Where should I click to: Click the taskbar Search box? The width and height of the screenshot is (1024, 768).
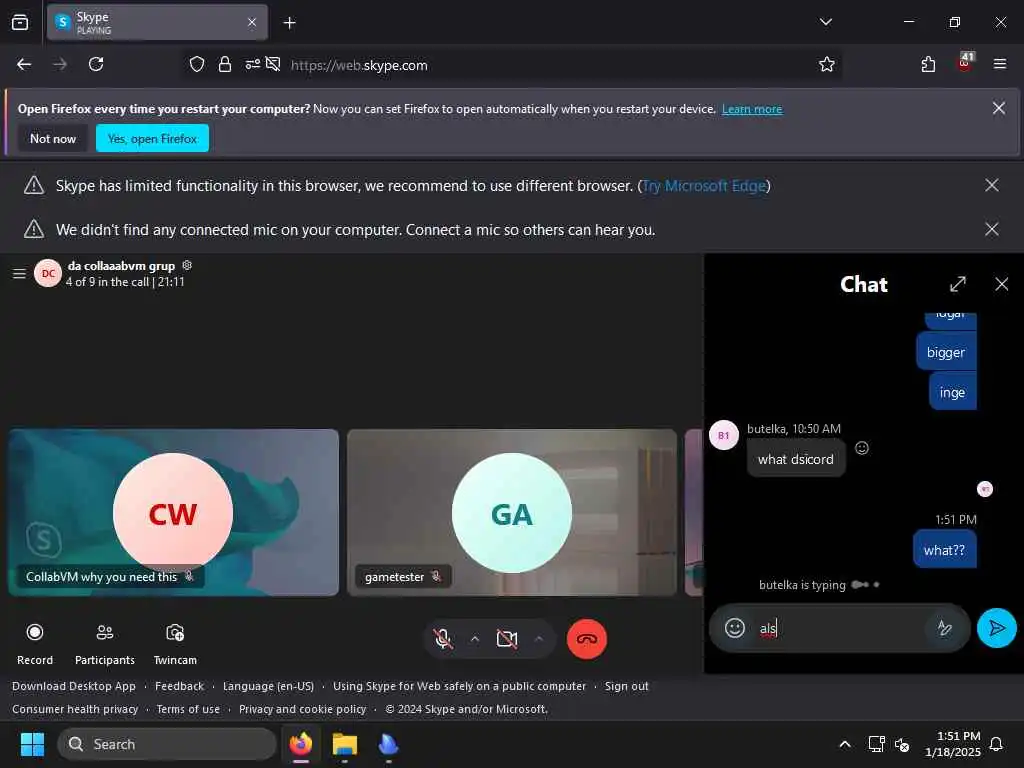coord(167,744)
